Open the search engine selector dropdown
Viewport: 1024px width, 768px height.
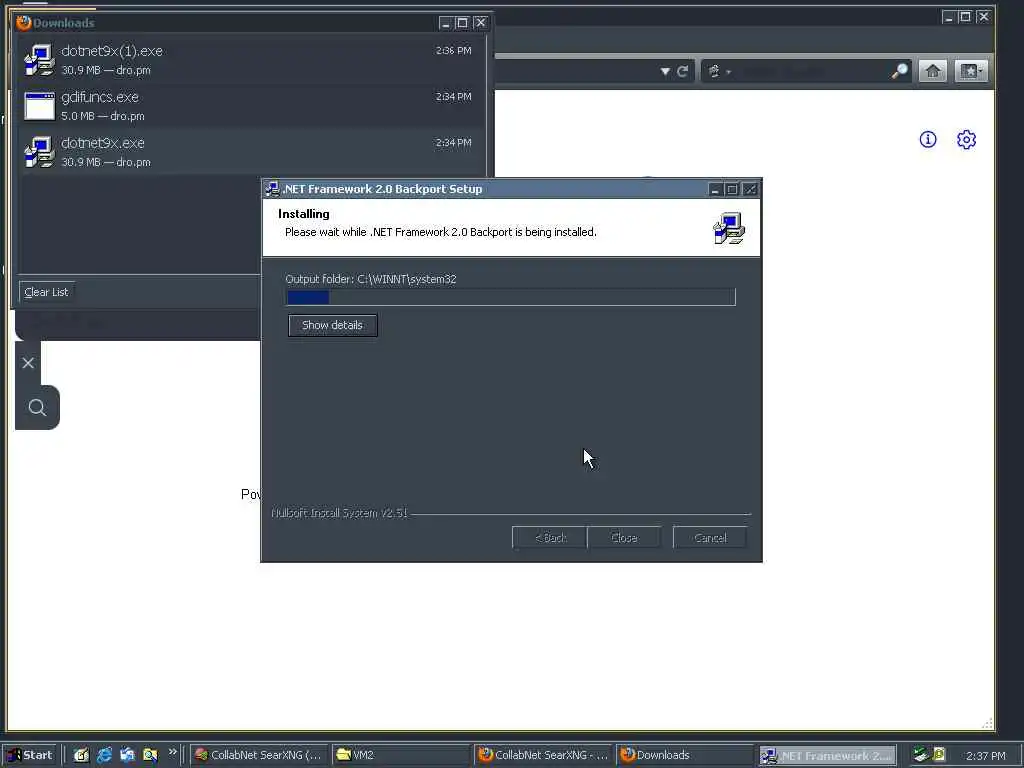click(719, 71)
